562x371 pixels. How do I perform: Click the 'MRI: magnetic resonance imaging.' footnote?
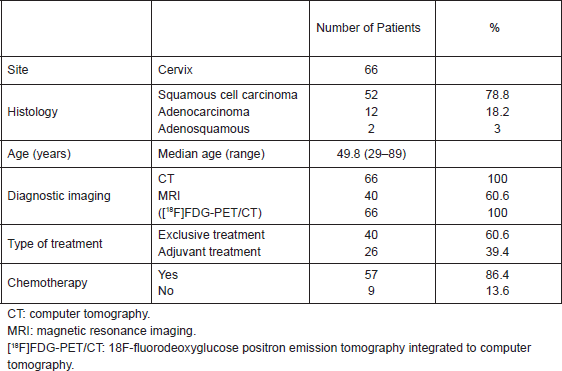point(101,331)
